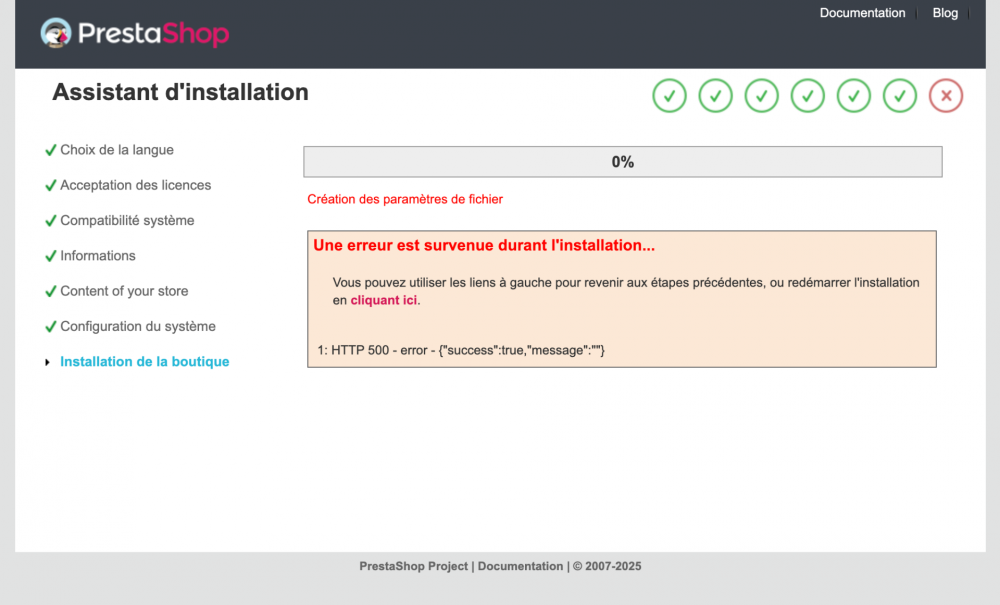The width and height of the screenshot is (1000, 605).
Task: Restart installation via cliquant ici link
Action: [383, 300]
